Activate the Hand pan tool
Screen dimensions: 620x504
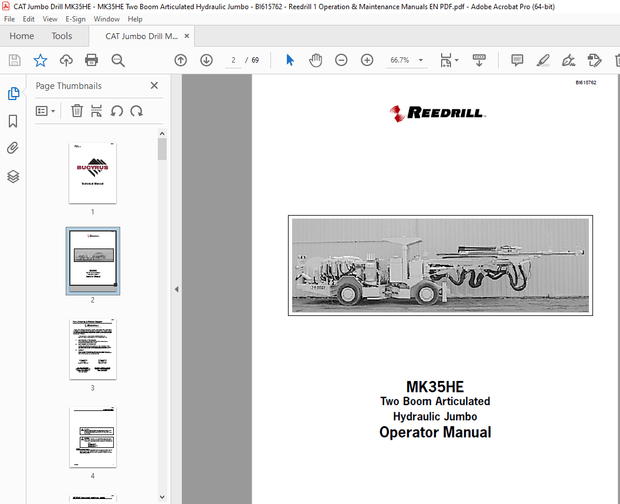(316, 60)
